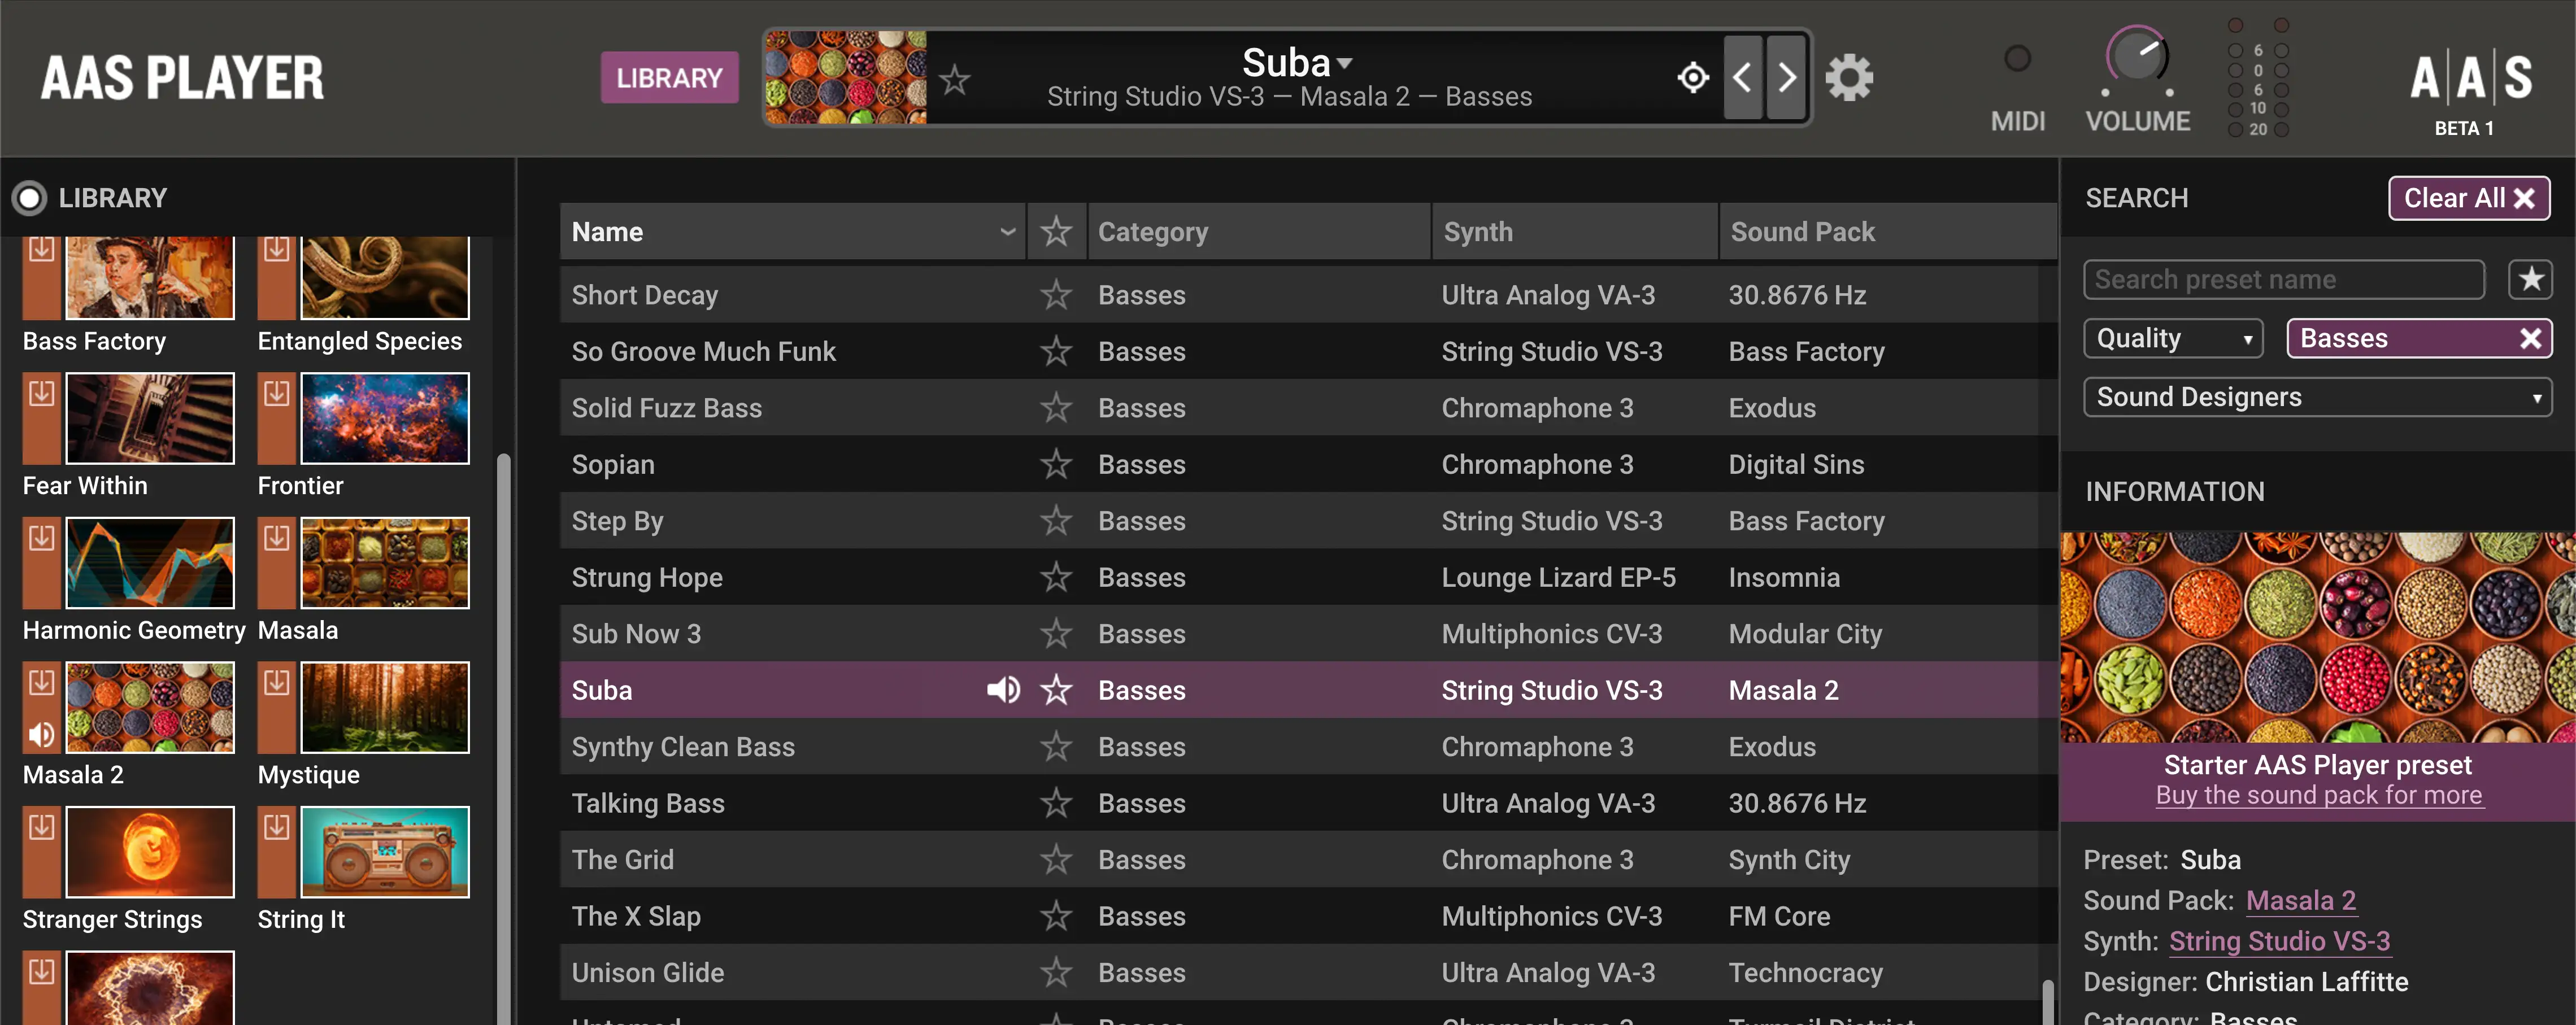The image size is (2576, 1025).
Task: Favorite the Short Decay preset
Action: pyautogui.click(x=1056, y=295)
